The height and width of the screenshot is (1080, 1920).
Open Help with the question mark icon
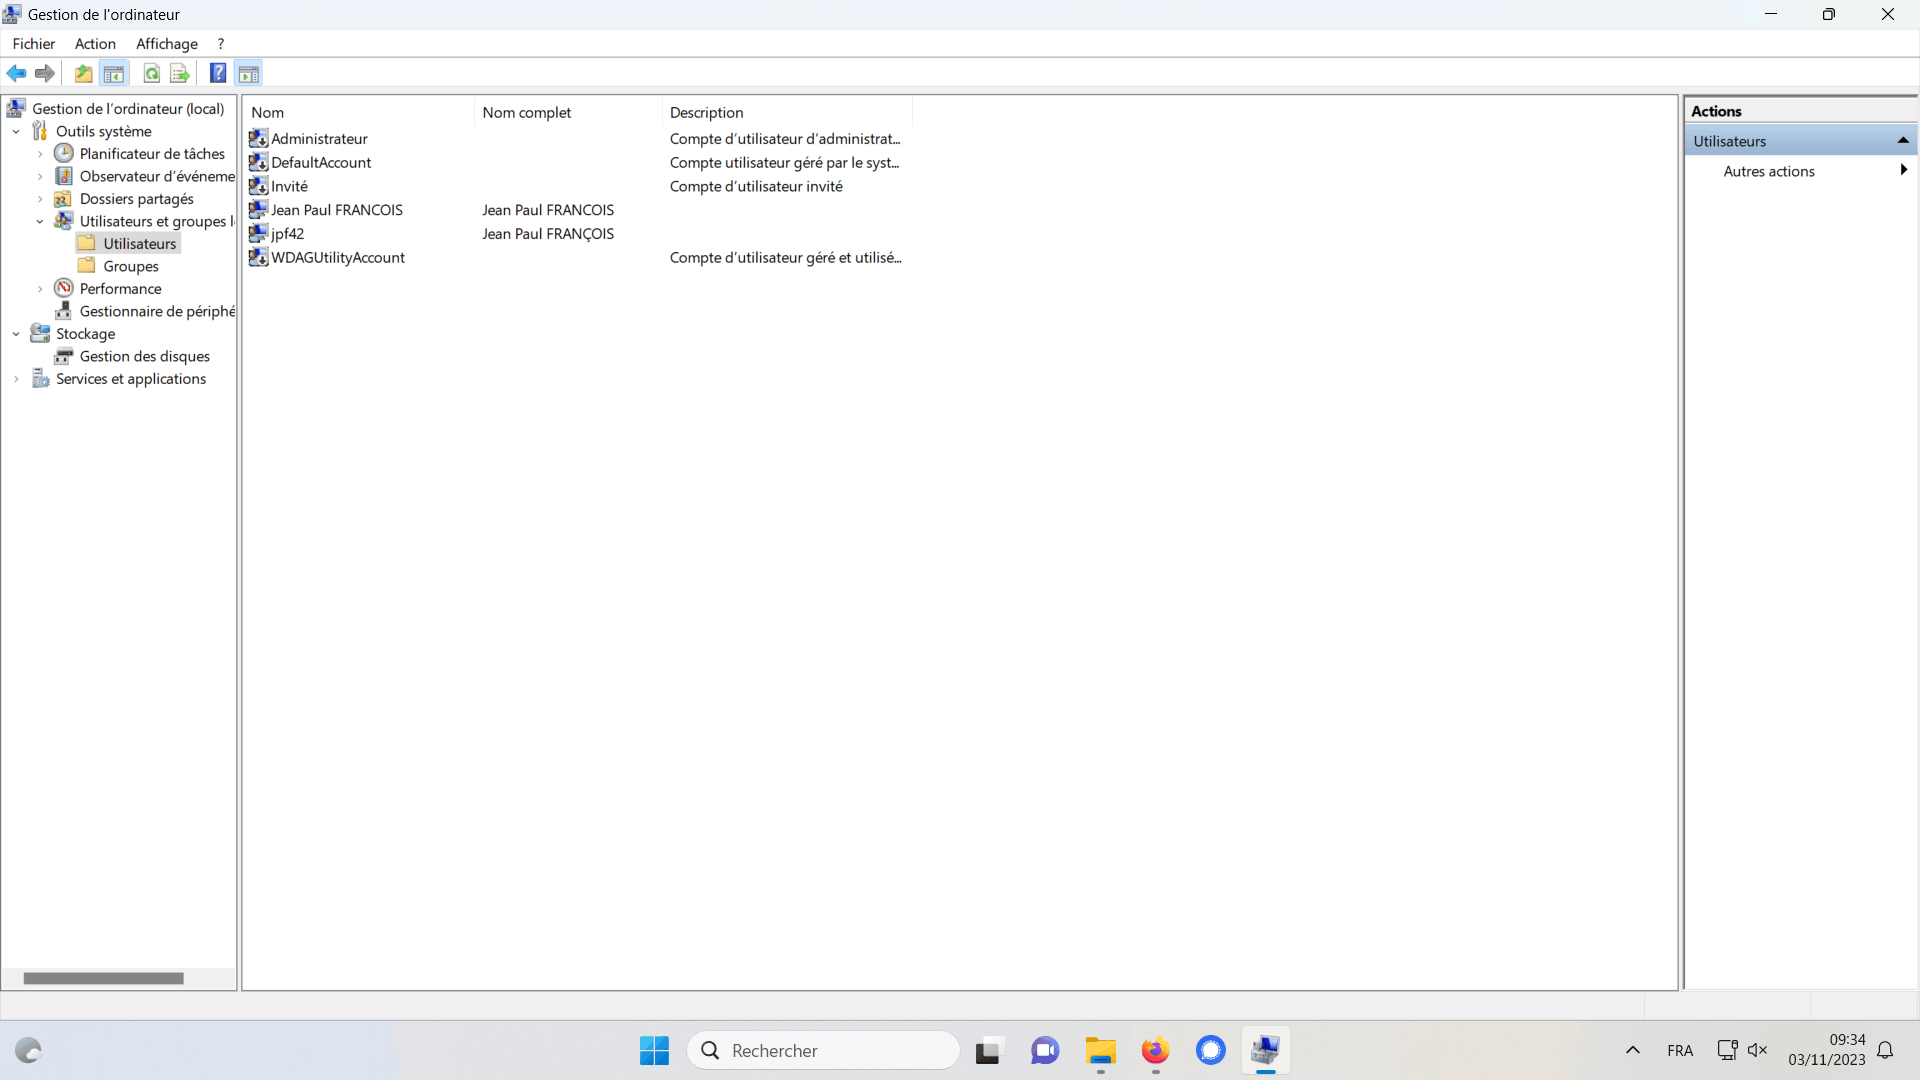217,73
